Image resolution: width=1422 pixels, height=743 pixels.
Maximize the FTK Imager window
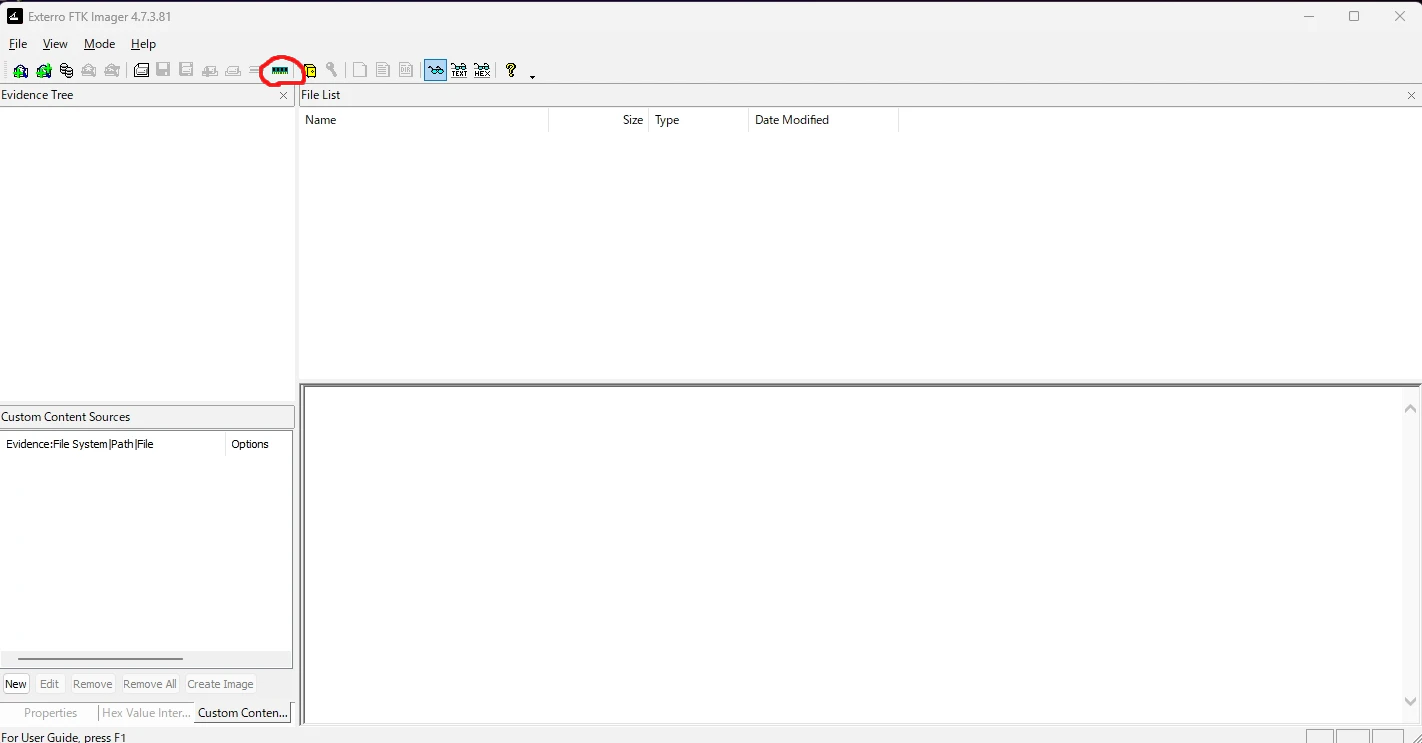click(1354, 16)
